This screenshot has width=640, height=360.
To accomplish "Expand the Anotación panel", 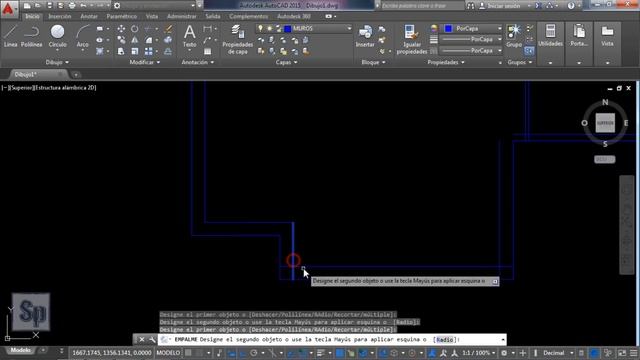I will (x=198, y=62).
